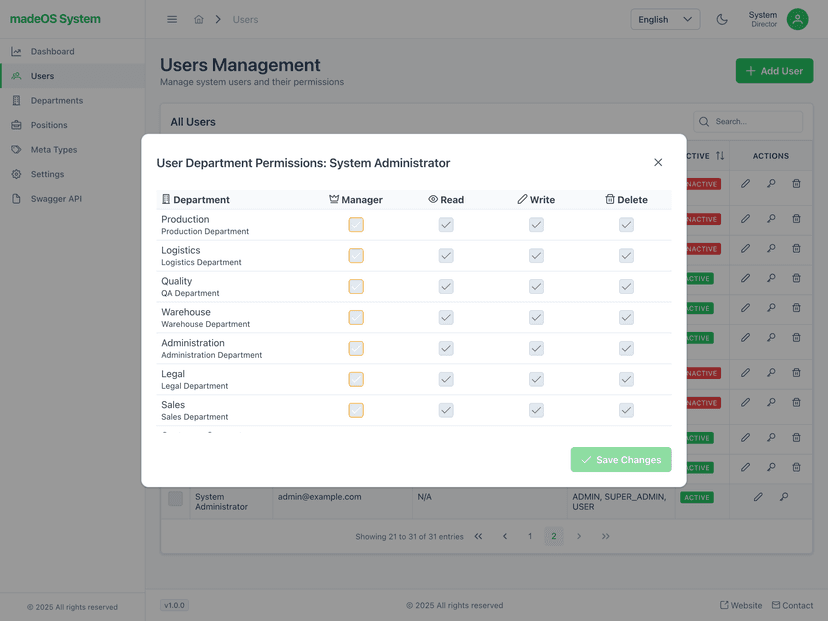Click the madeOS System logo
Viewport: 828px width, 621px height.
click(55, 19)
